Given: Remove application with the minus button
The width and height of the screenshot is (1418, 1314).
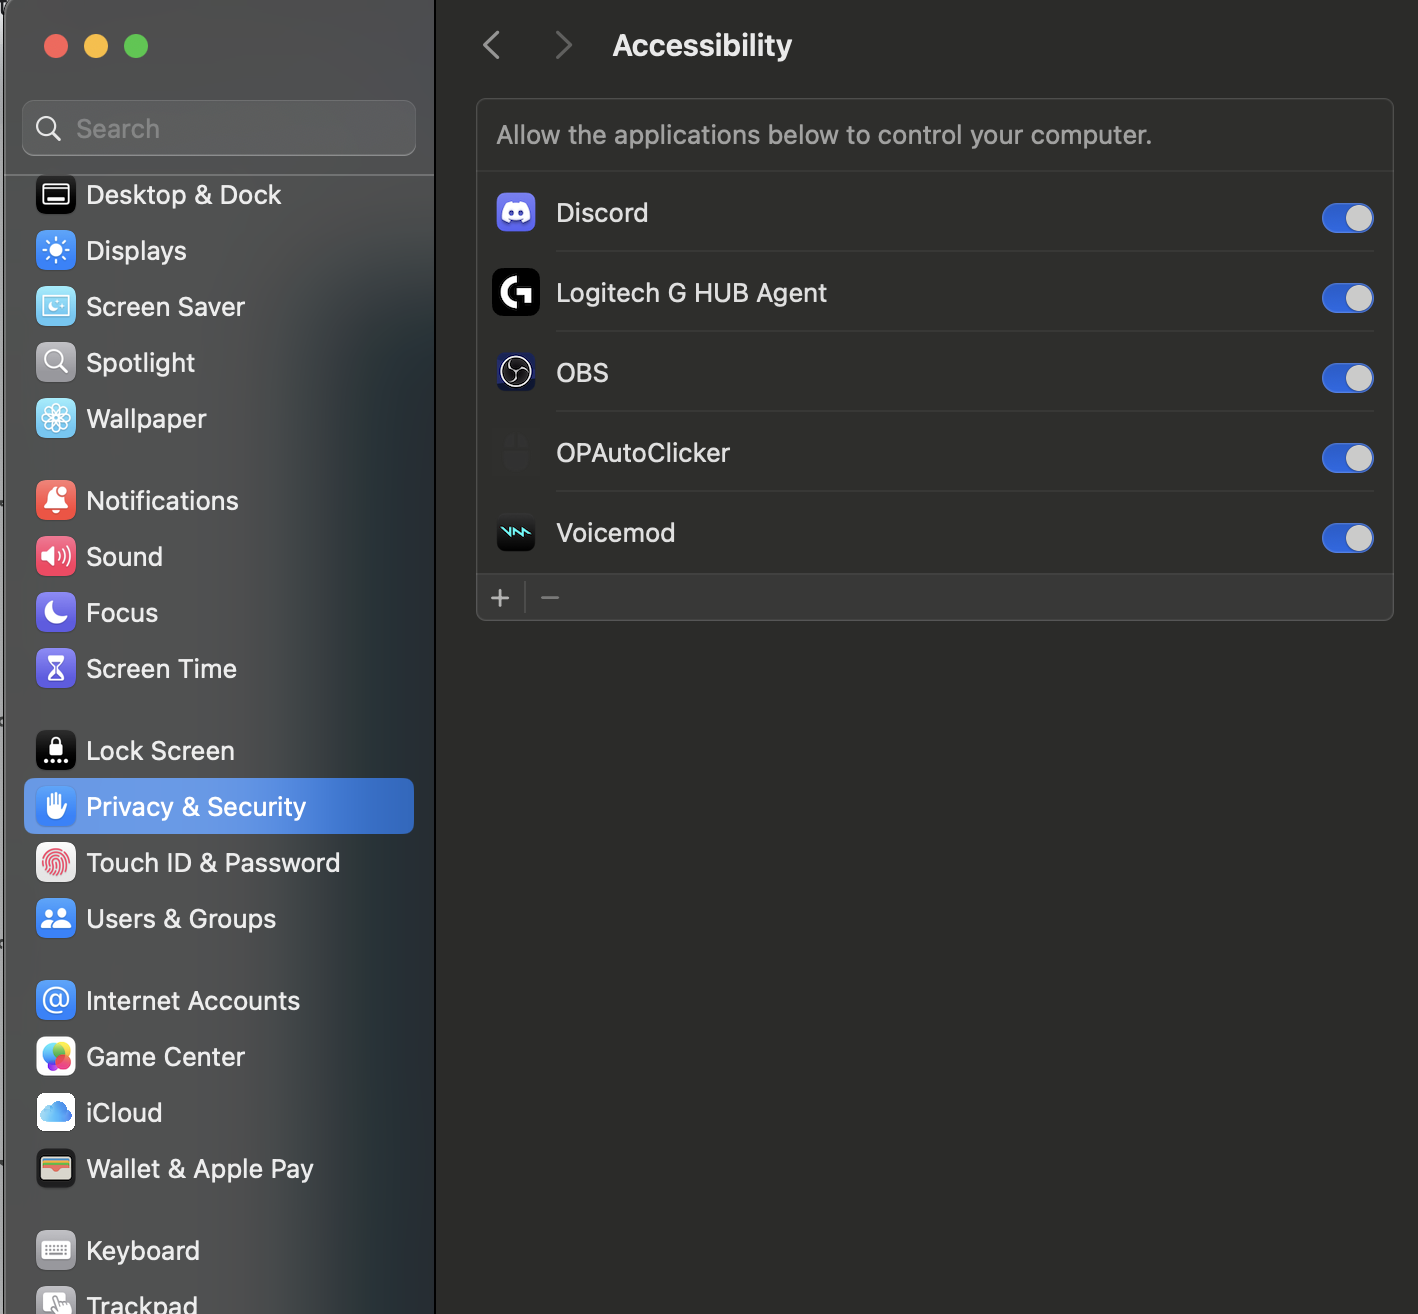Looking at the screenshot, I should [x=550, y=598].
